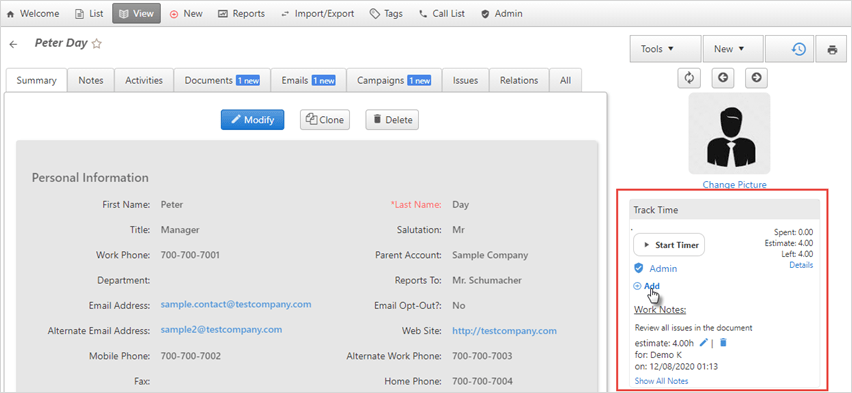Click sample.contact@testcompany.com email link
This screenshot has height=393, width=852.
236,304
